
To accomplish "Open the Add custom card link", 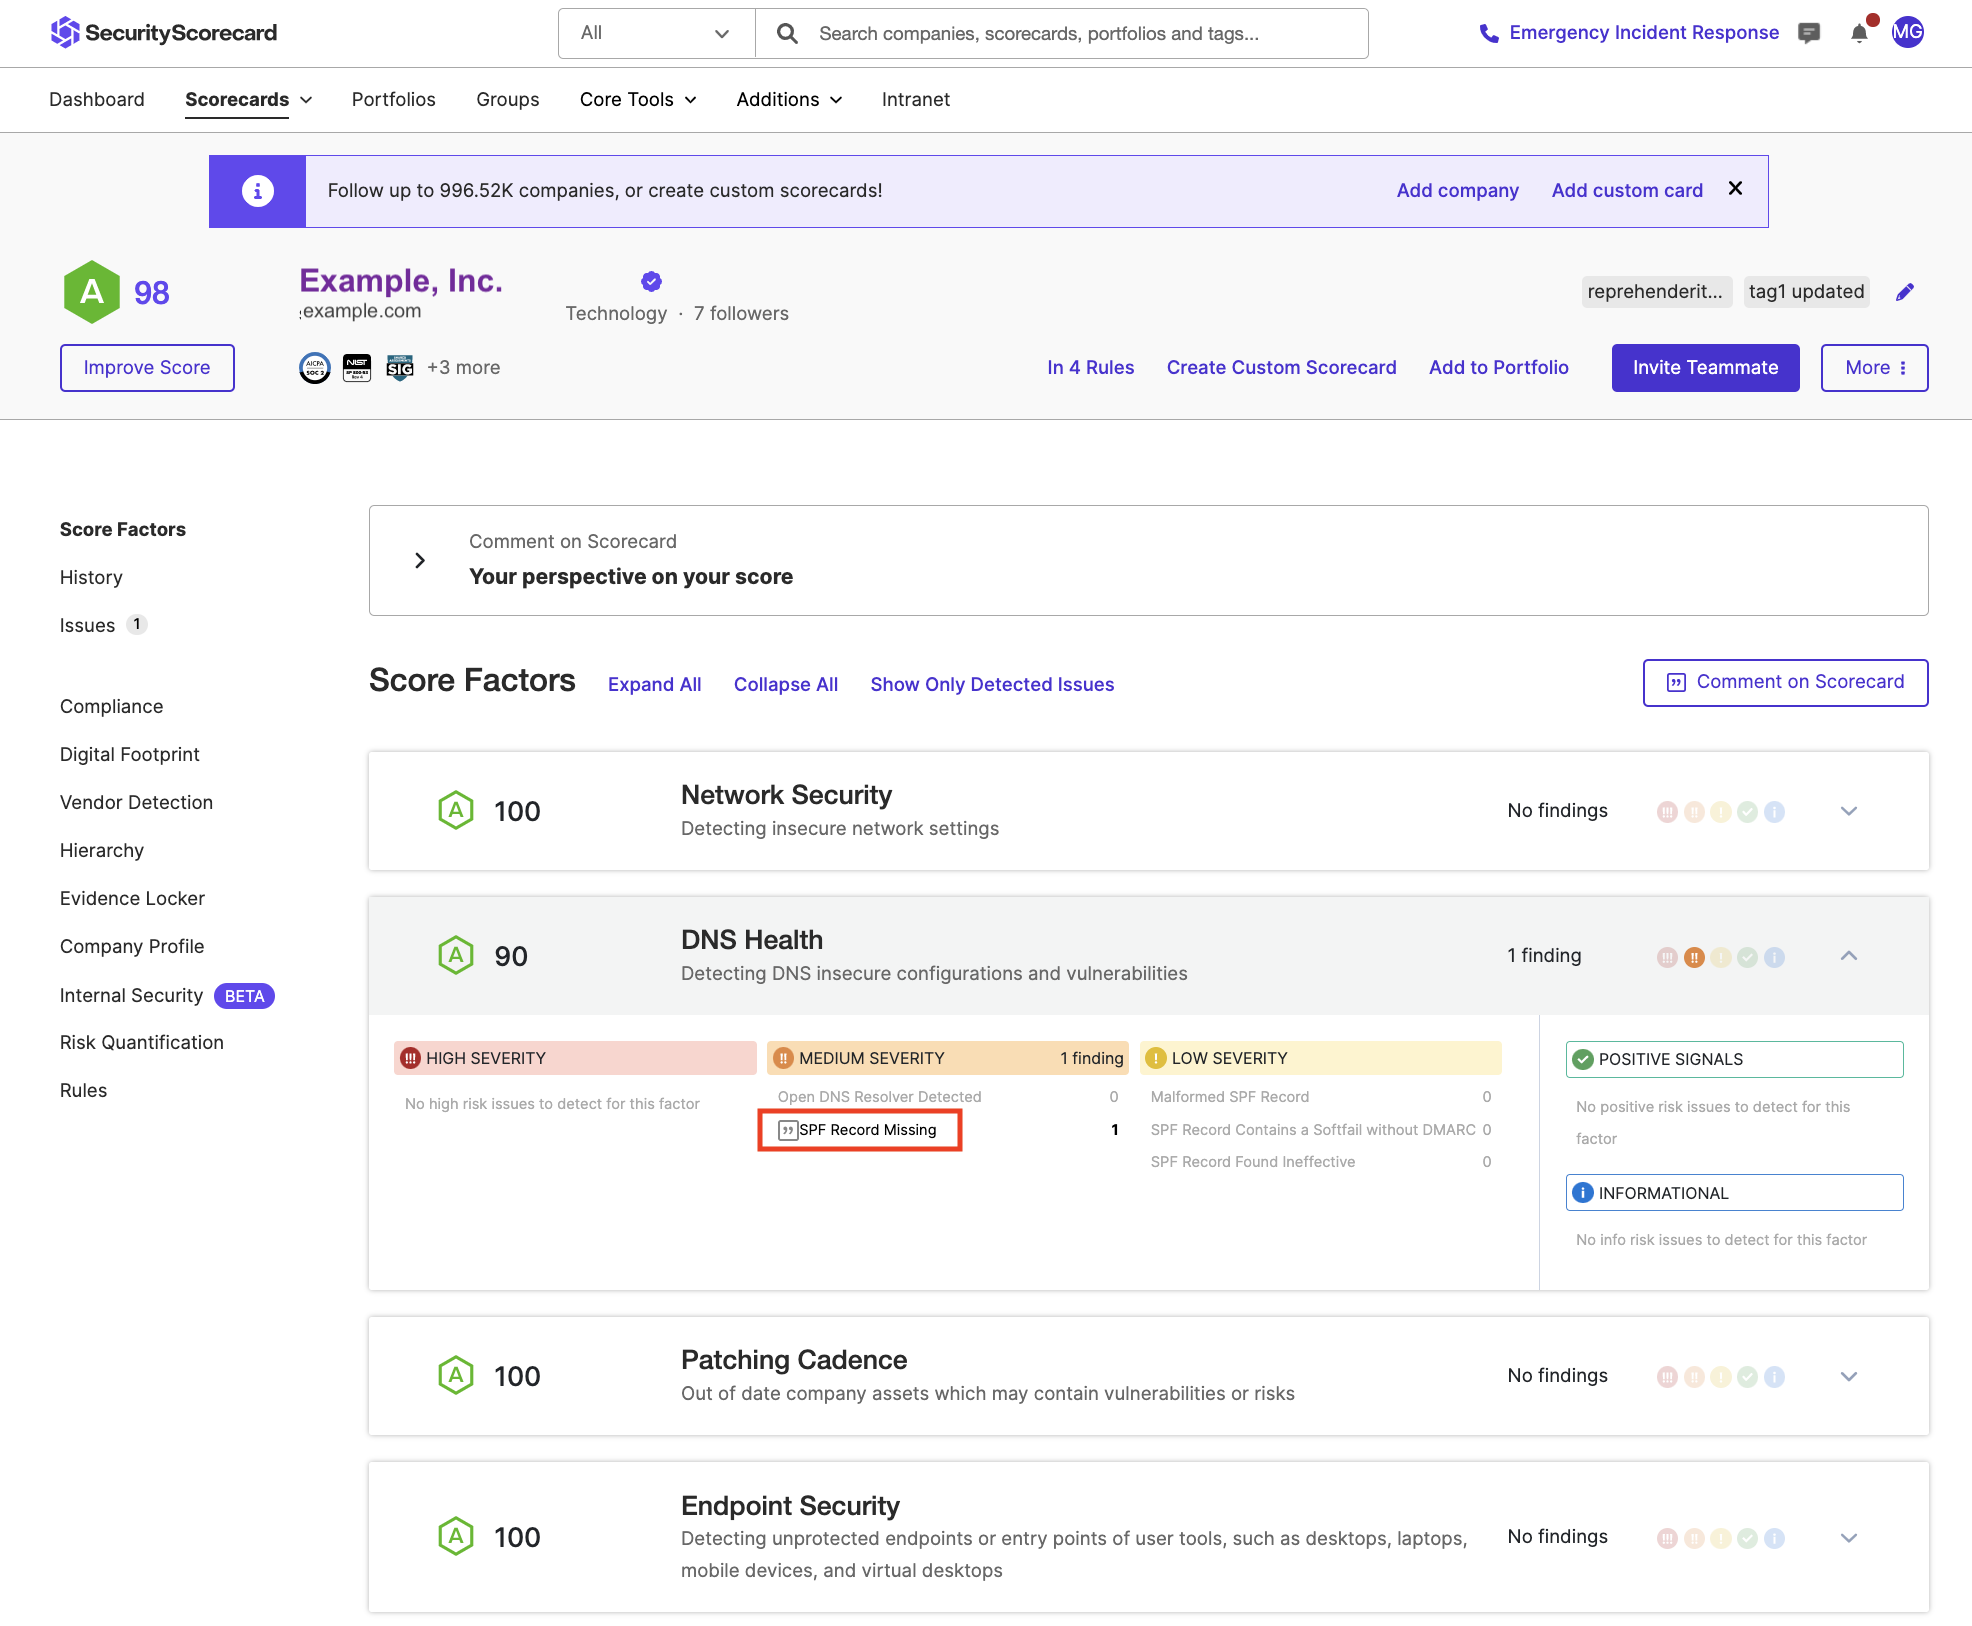I will [1627, 190].
